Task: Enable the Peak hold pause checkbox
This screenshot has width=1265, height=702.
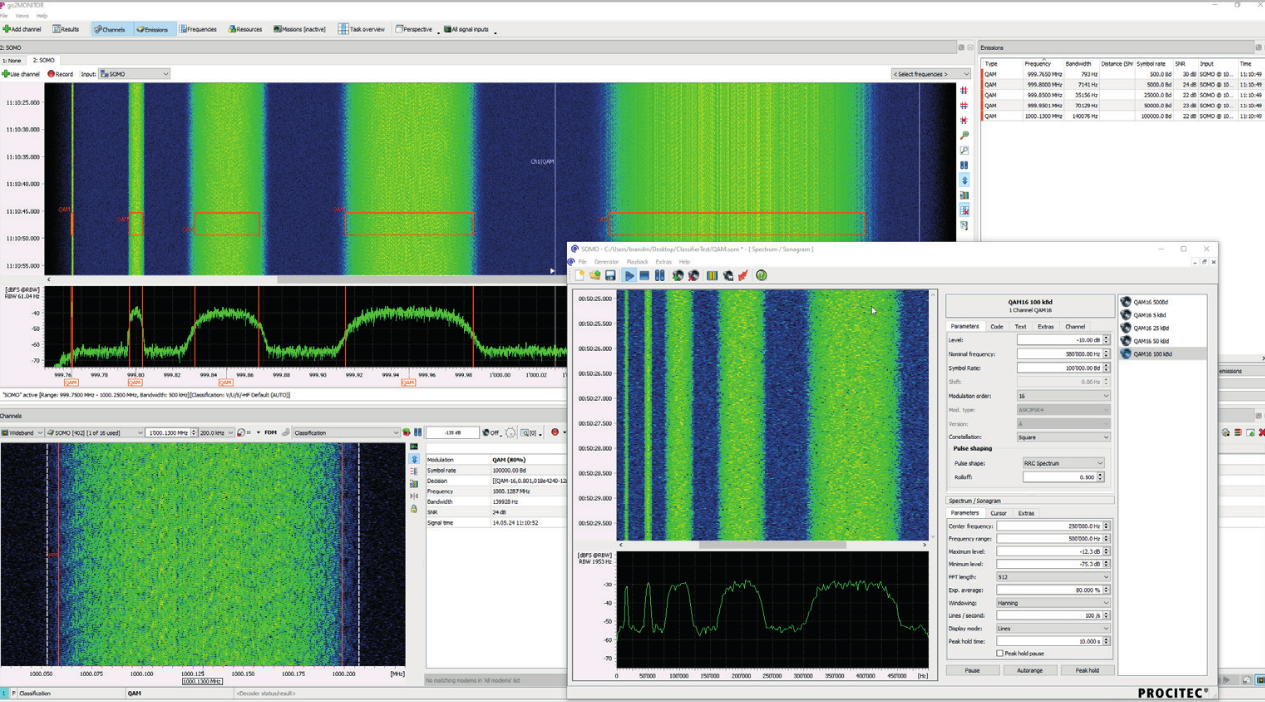Action: (999, 653)
